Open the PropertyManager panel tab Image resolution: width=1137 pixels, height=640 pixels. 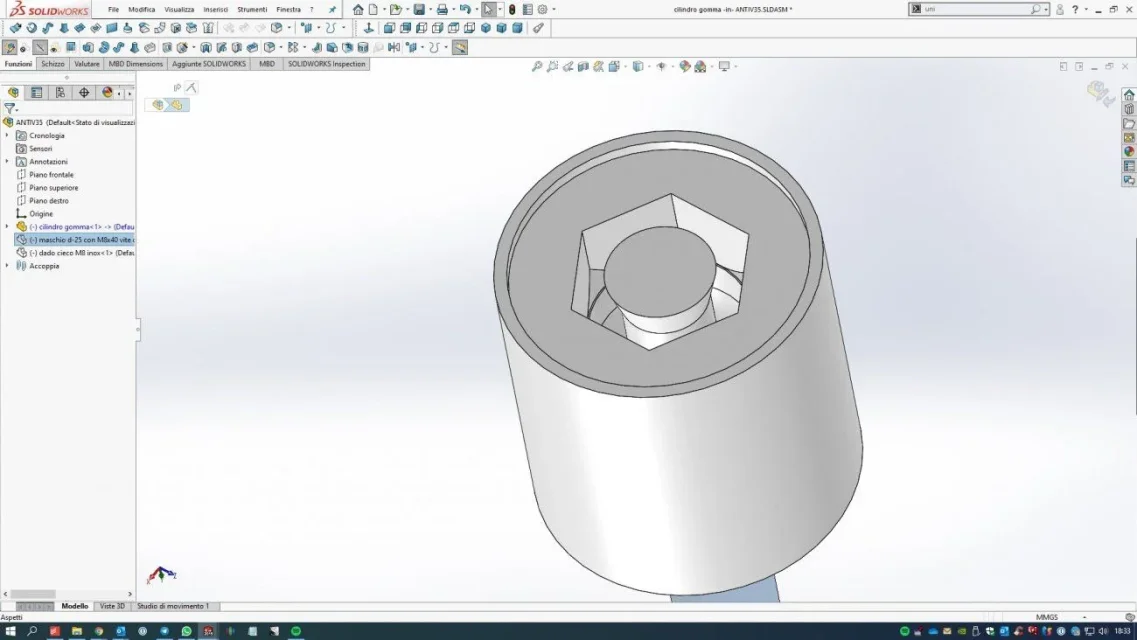36,93
